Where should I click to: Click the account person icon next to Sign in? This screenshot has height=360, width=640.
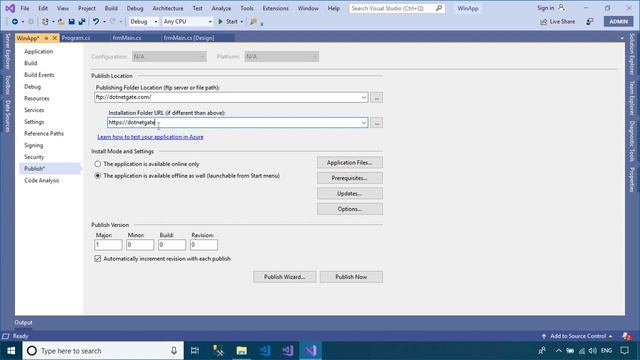tap(562, 8)
